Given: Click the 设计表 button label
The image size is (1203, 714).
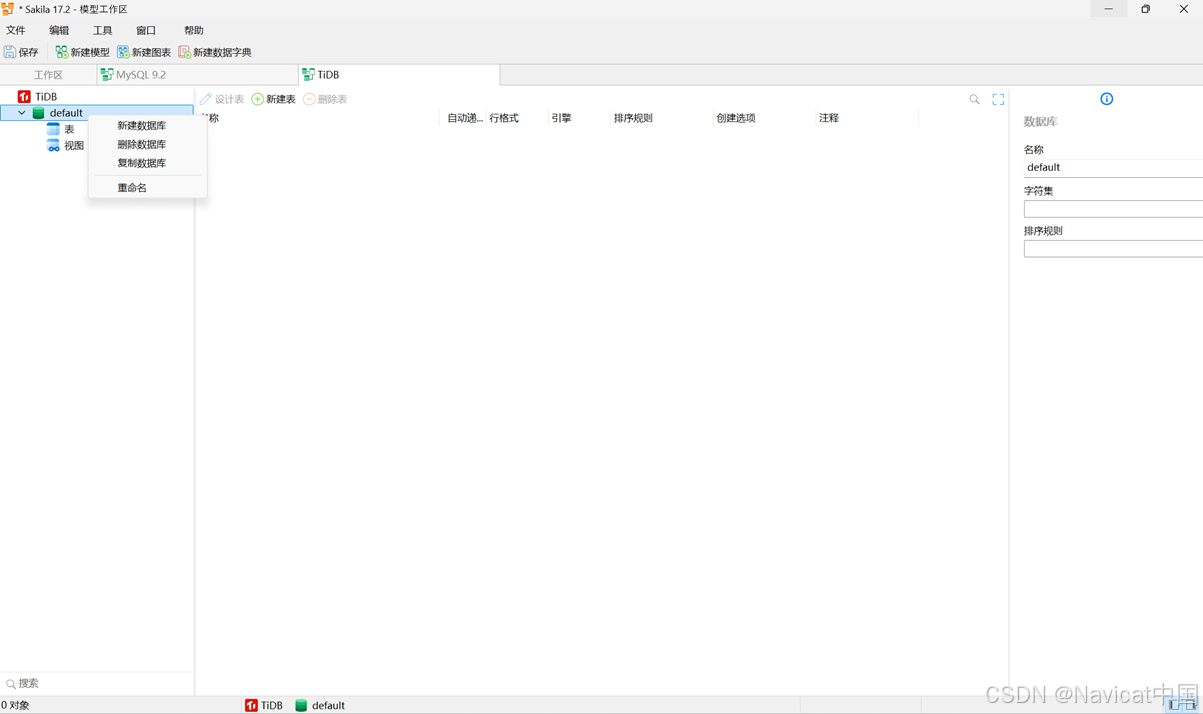Looking at the screenshot, I should pos(229,99).
